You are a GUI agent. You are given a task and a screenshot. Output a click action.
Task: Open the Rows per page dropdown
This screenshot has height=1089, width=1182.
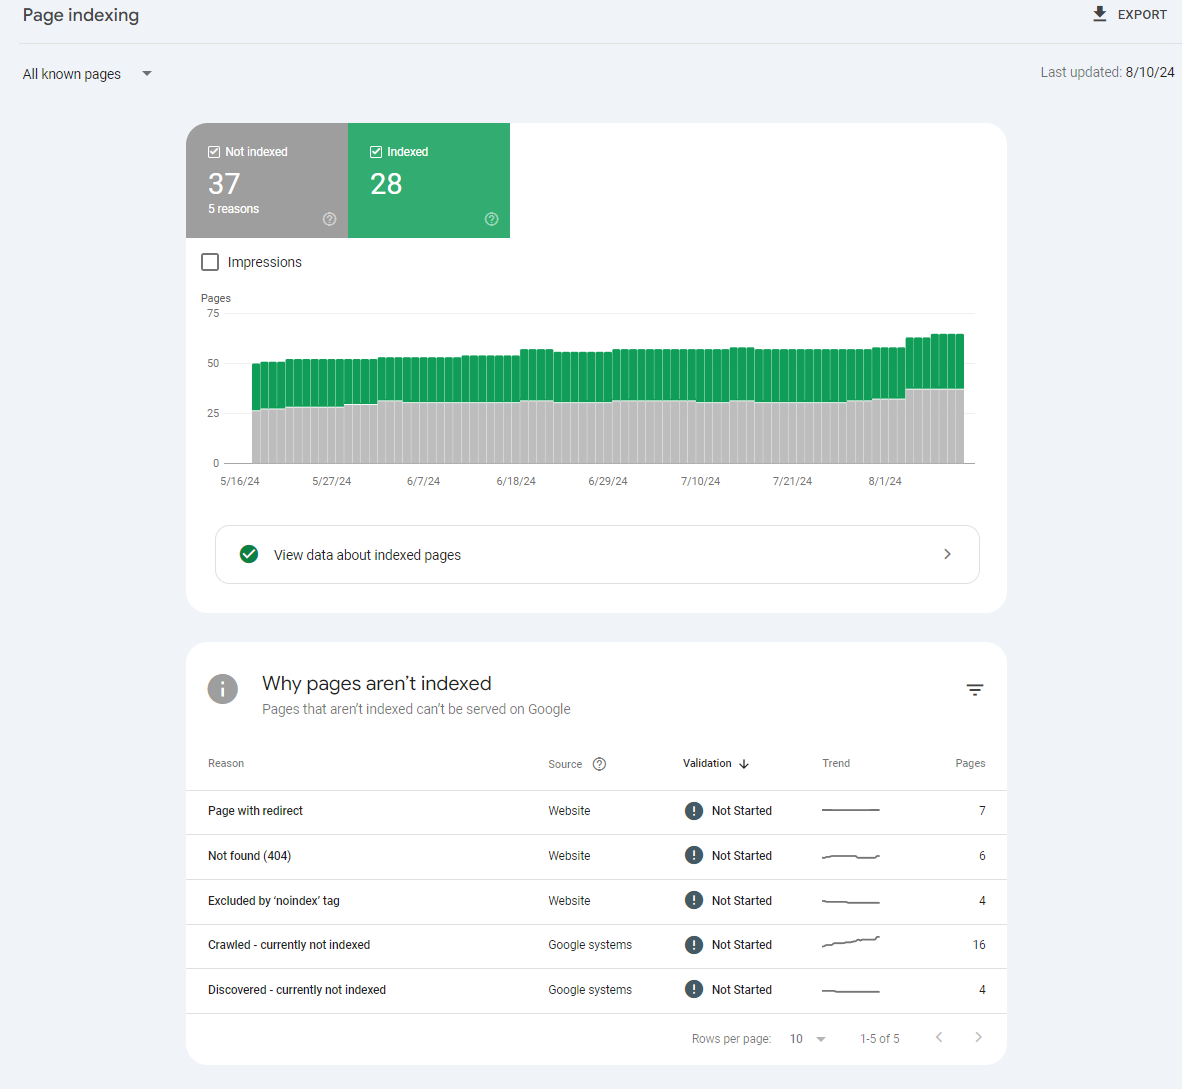[807, 1039]
